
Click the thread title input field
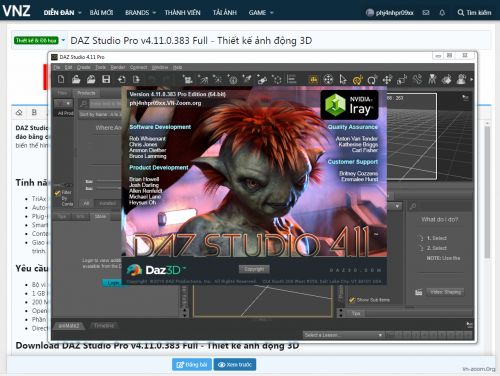click(279, 40)
